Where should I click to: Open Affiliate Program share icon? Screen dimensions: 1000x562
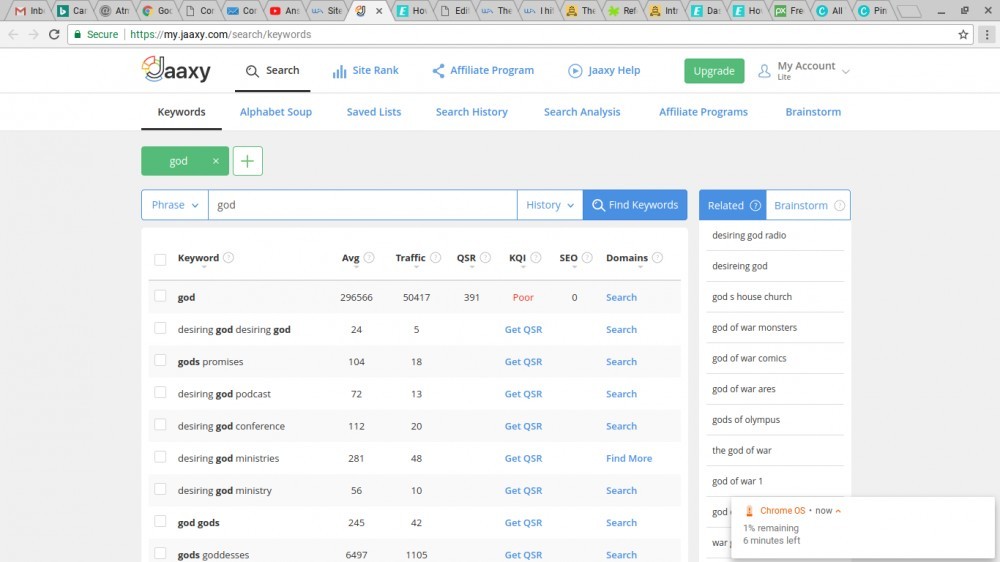pos(438,71)
